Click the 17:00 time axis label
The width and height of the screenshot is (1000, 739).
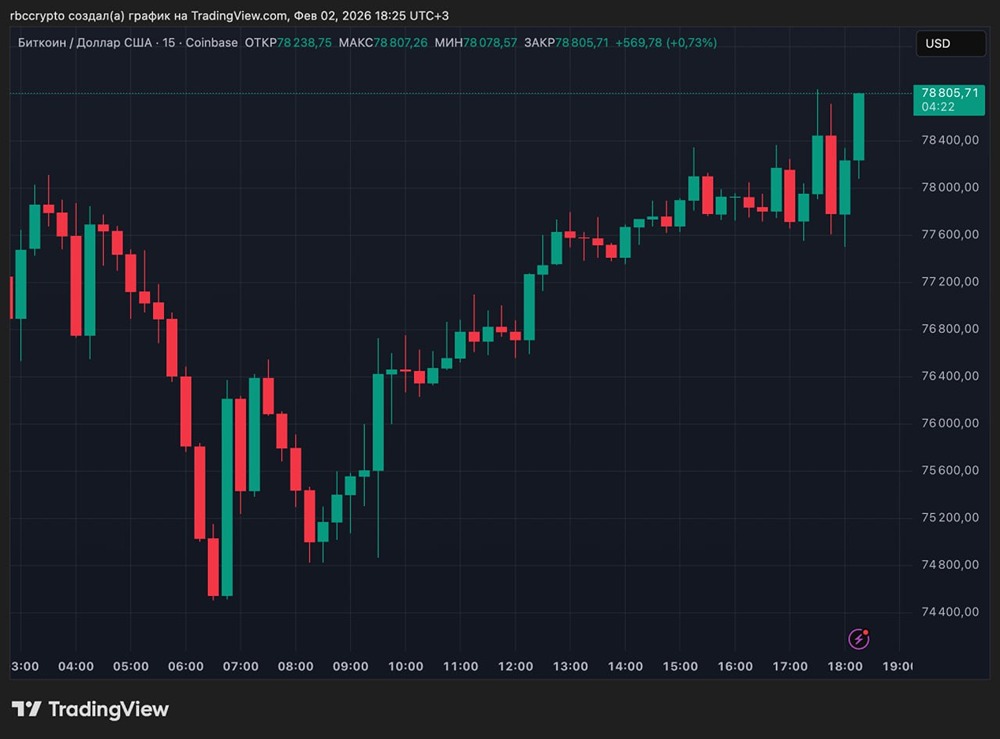click(790, 666)
